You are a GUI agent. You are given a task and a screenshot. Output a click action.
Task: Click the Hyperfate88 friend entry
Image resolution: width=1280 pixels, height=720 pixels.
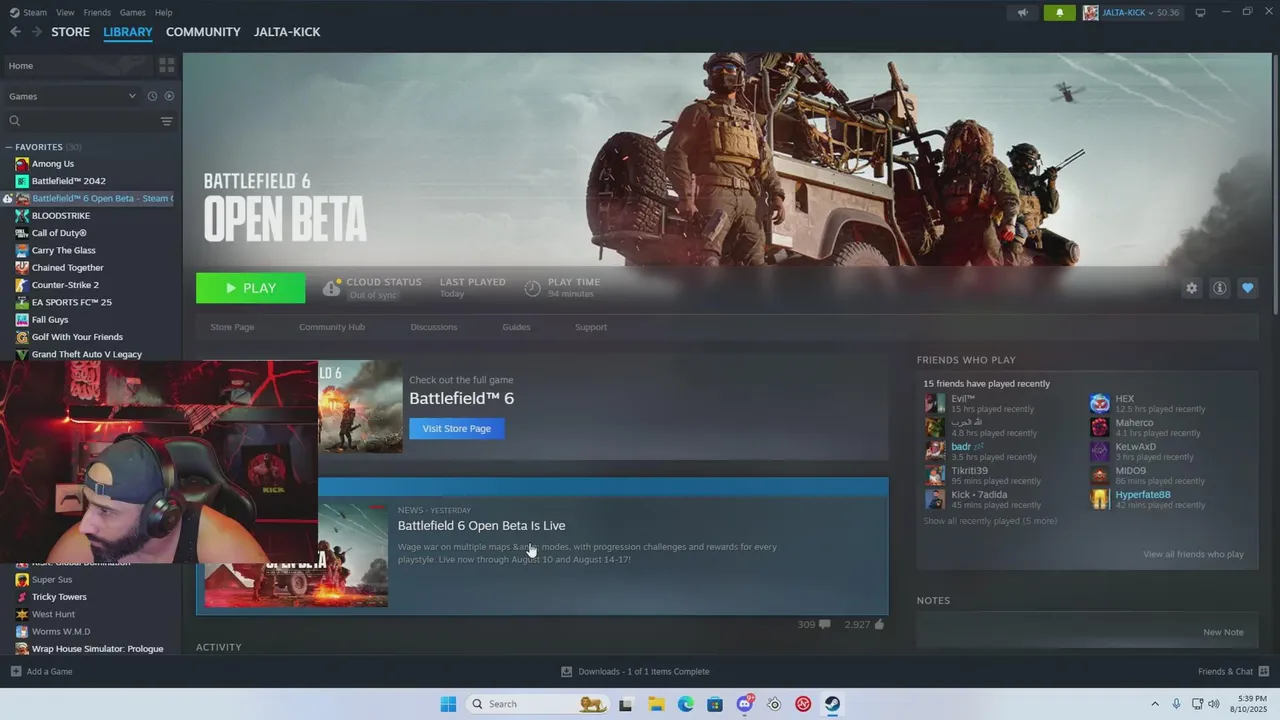pyautogui.click(x=1142, y=499)
